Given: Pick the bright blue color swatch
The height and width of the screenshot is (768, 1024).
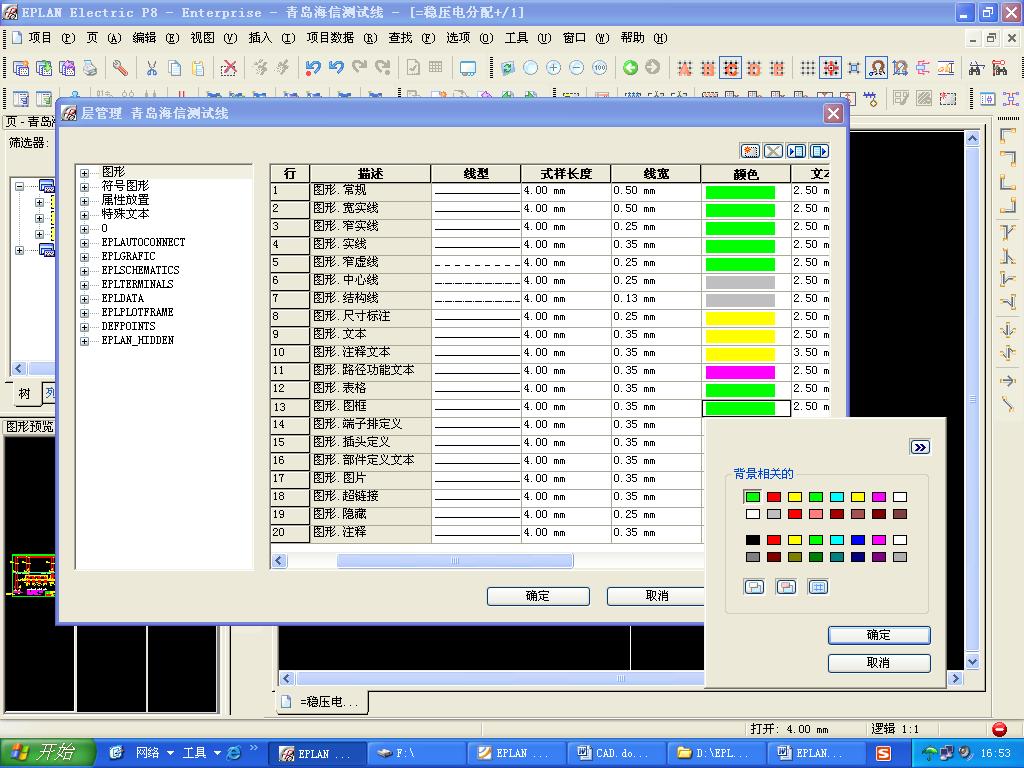Looking at the screenshot, I should (858, 540).
